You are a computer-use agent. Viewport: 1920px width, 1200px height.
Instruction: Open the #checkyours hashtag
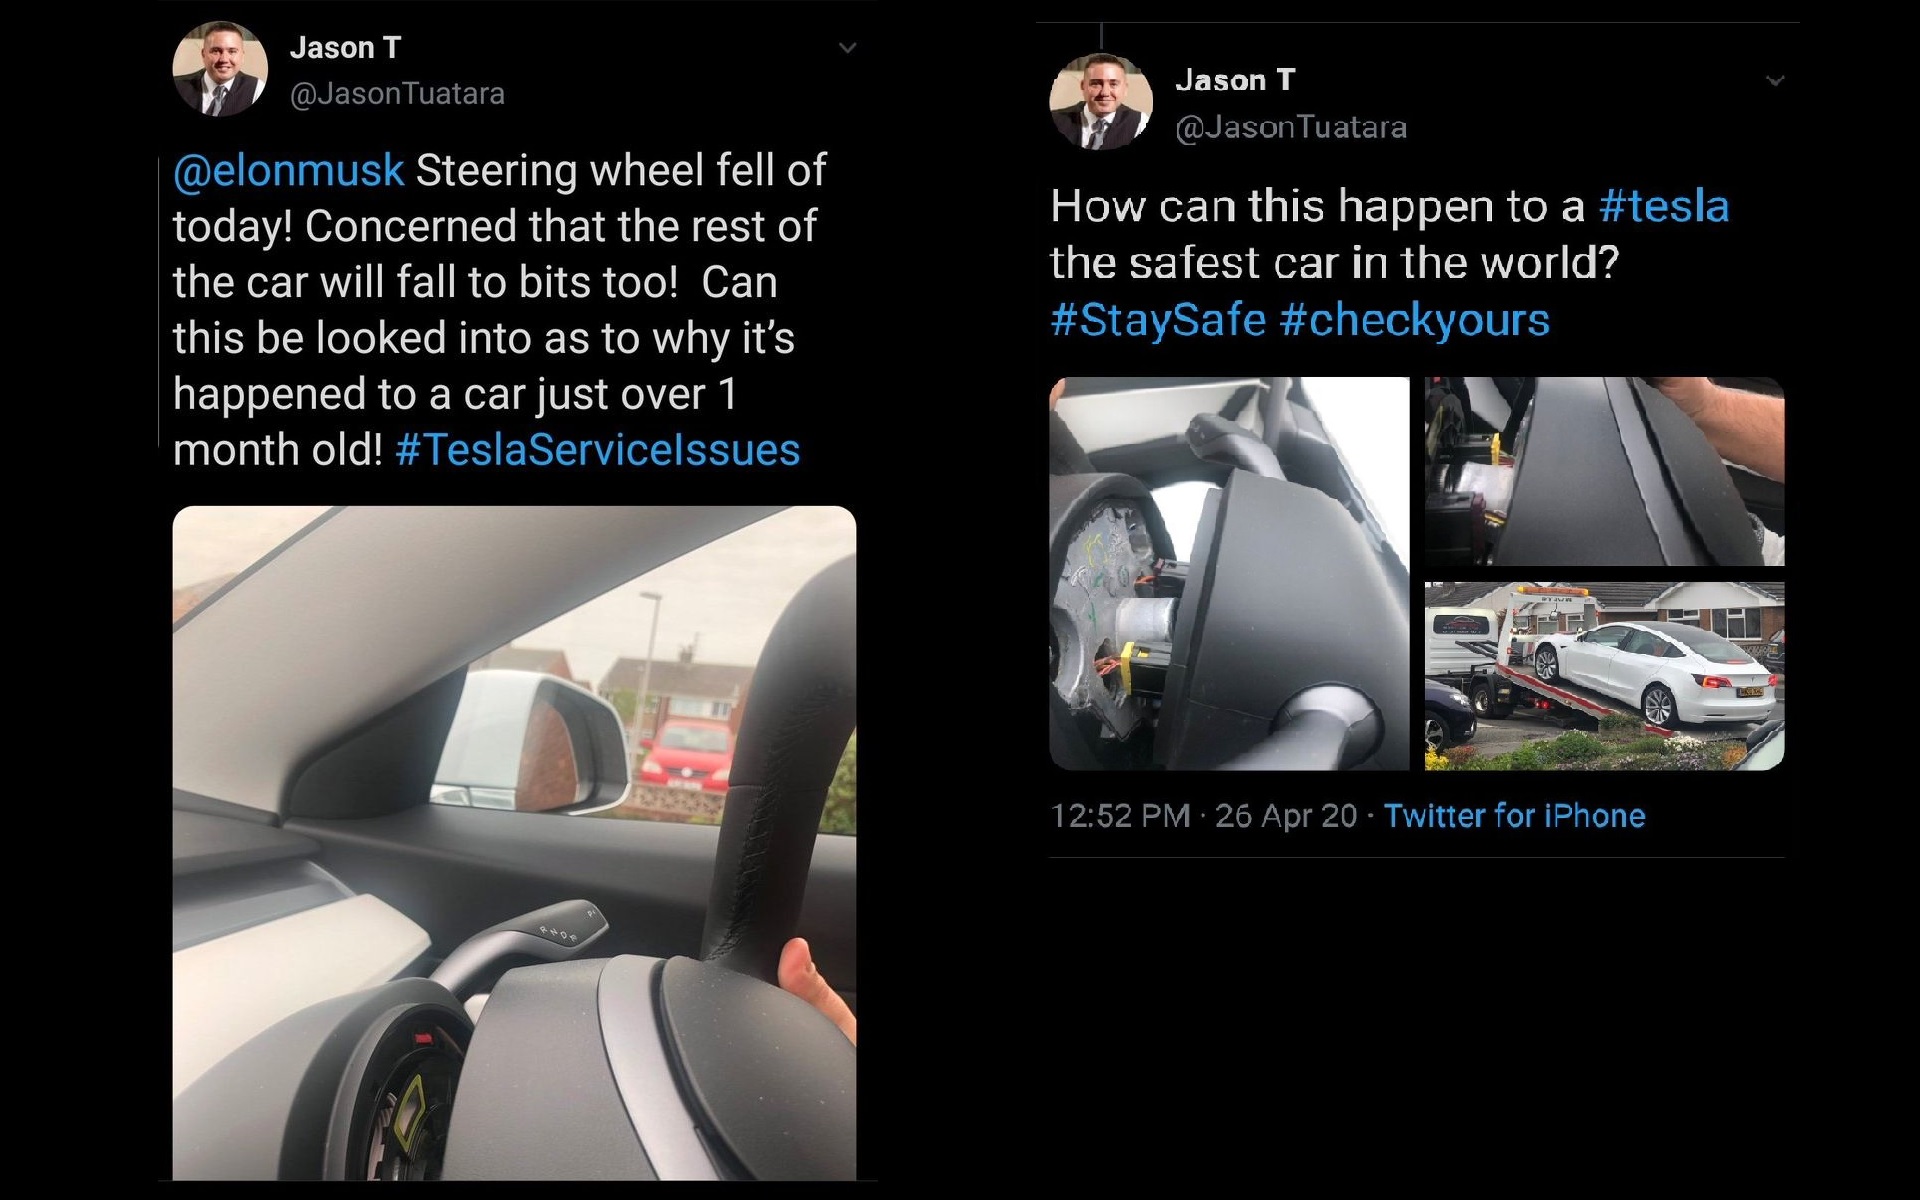[1414, 320]
